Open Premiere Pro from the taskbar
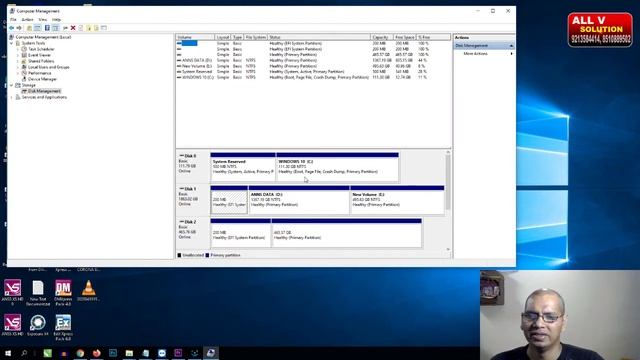 [178, 353]
